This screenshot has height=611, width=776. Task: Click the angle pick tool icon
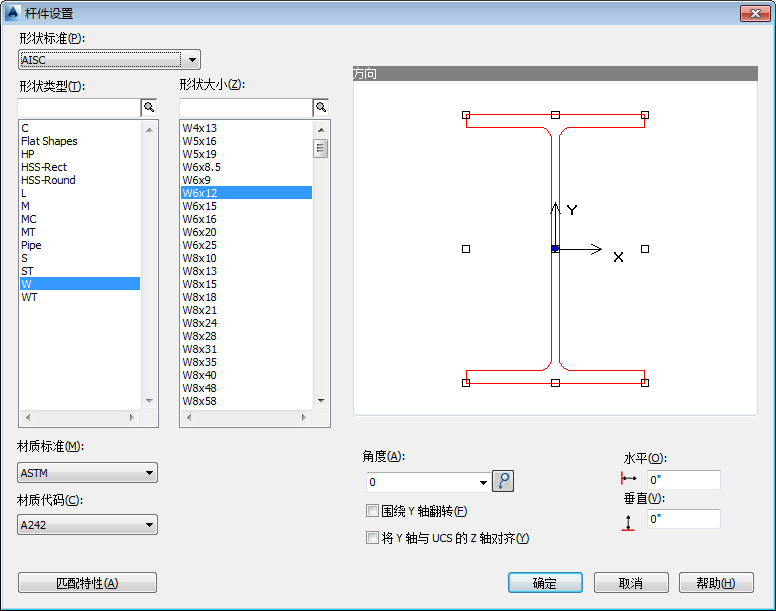503,481
